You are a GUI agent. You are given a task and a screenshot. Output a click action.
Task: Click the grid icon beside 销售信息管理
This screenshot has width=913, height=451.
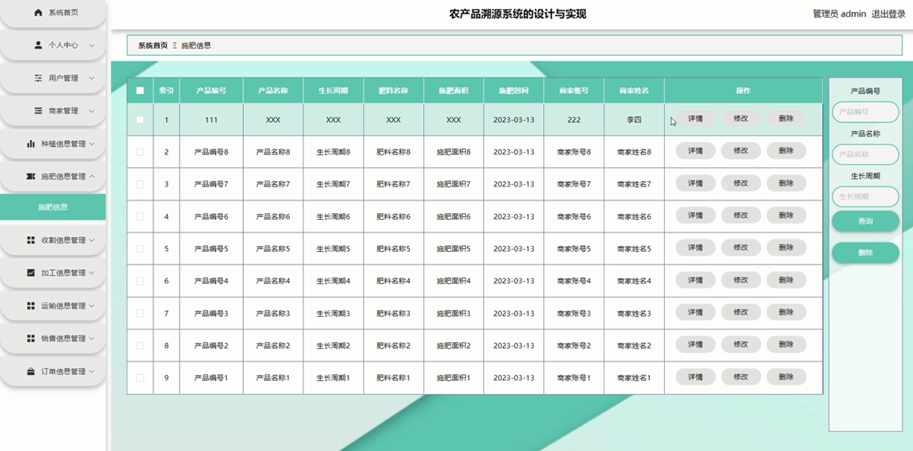[x=31, y=338]
